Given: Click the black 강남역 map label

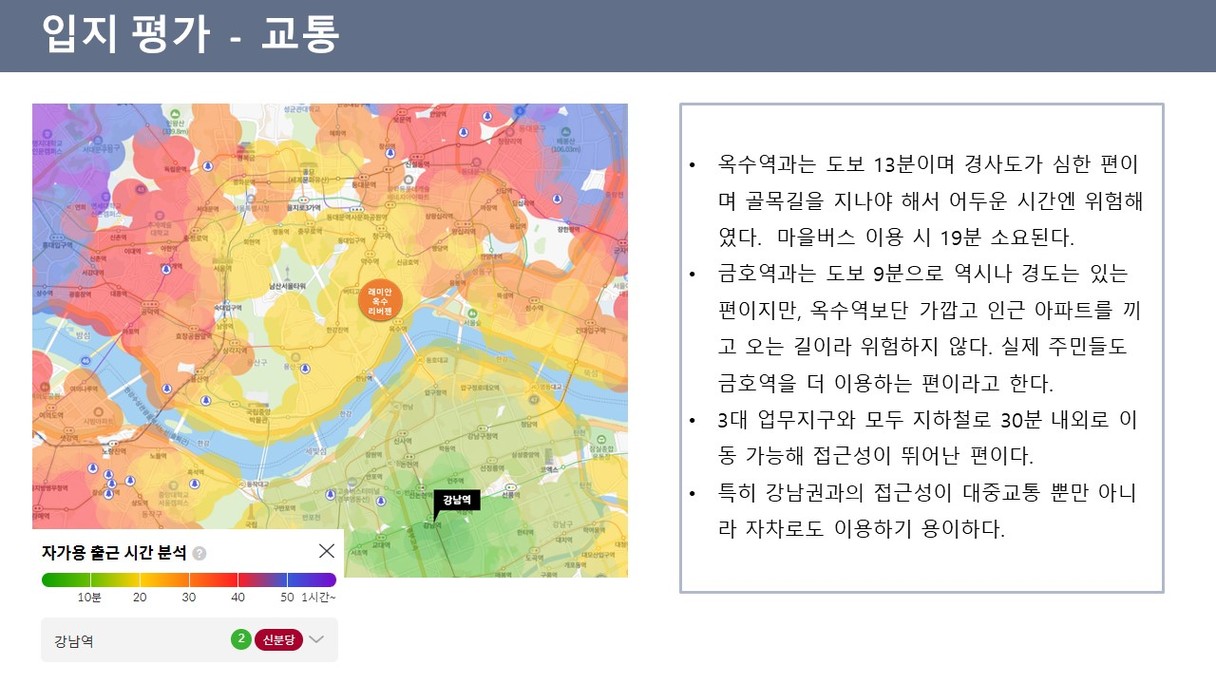Looking at the screenshot, I should tap(457, 499).
